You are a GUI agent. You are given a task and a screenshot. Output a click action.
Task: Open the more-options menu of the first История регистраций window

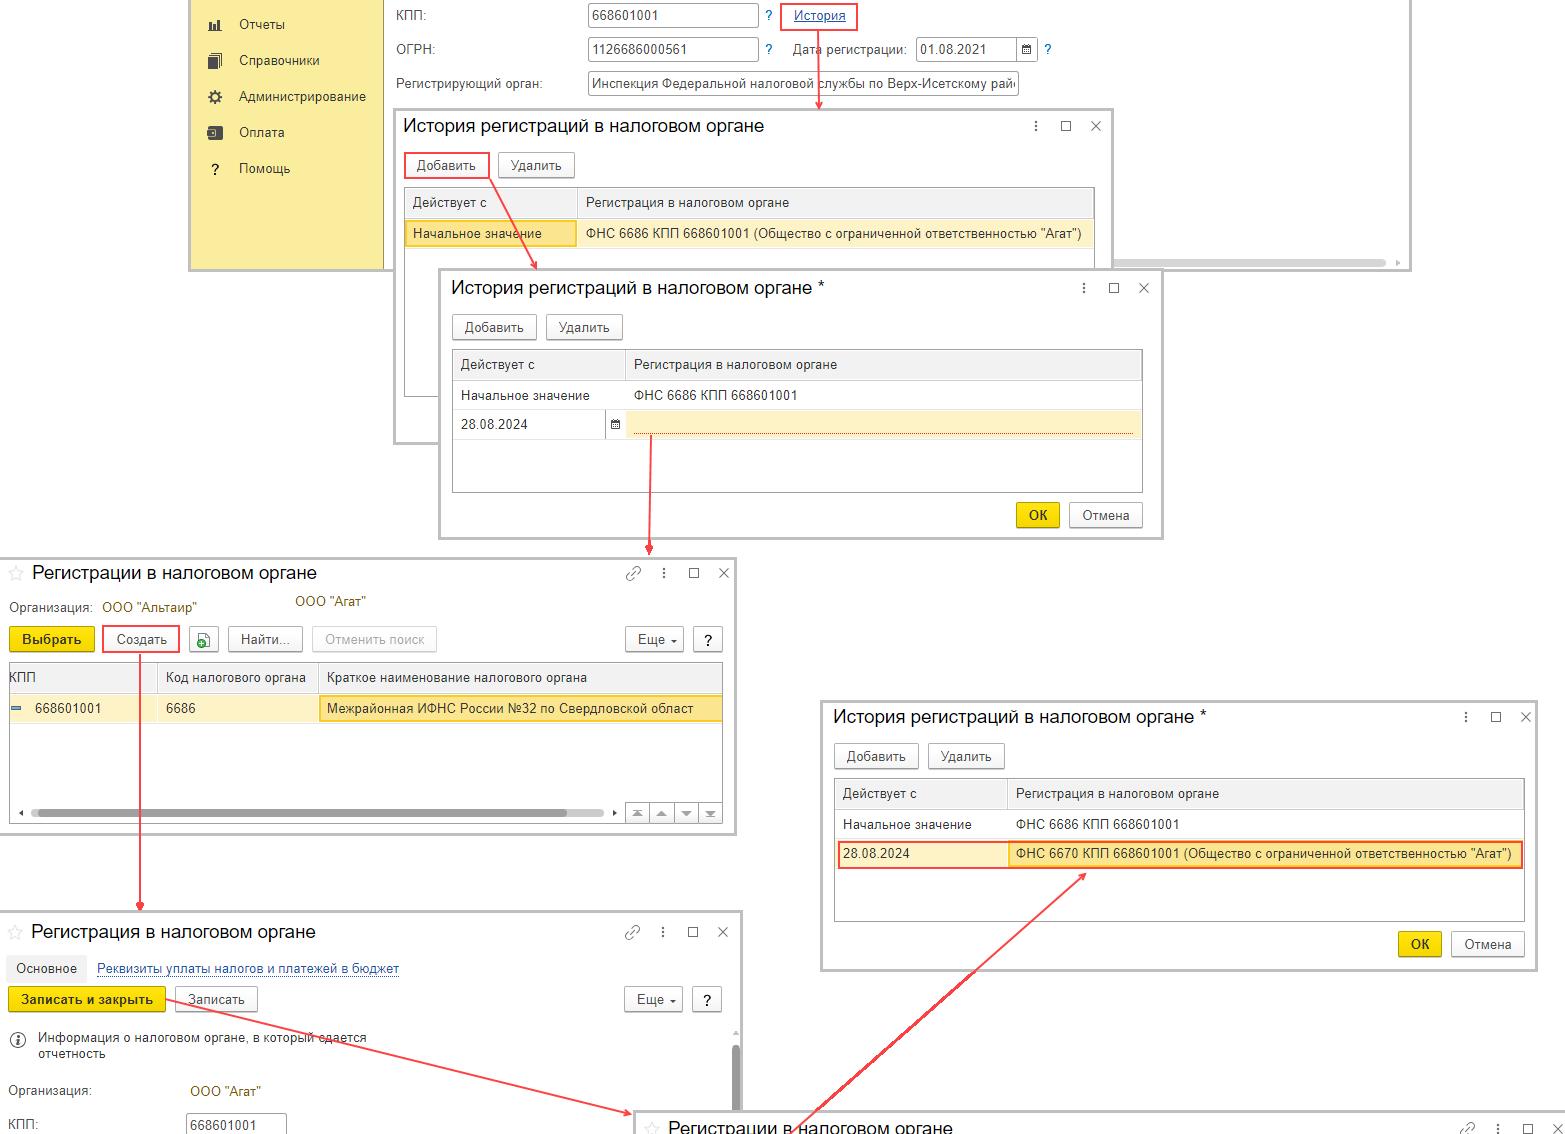point(1036,126)
